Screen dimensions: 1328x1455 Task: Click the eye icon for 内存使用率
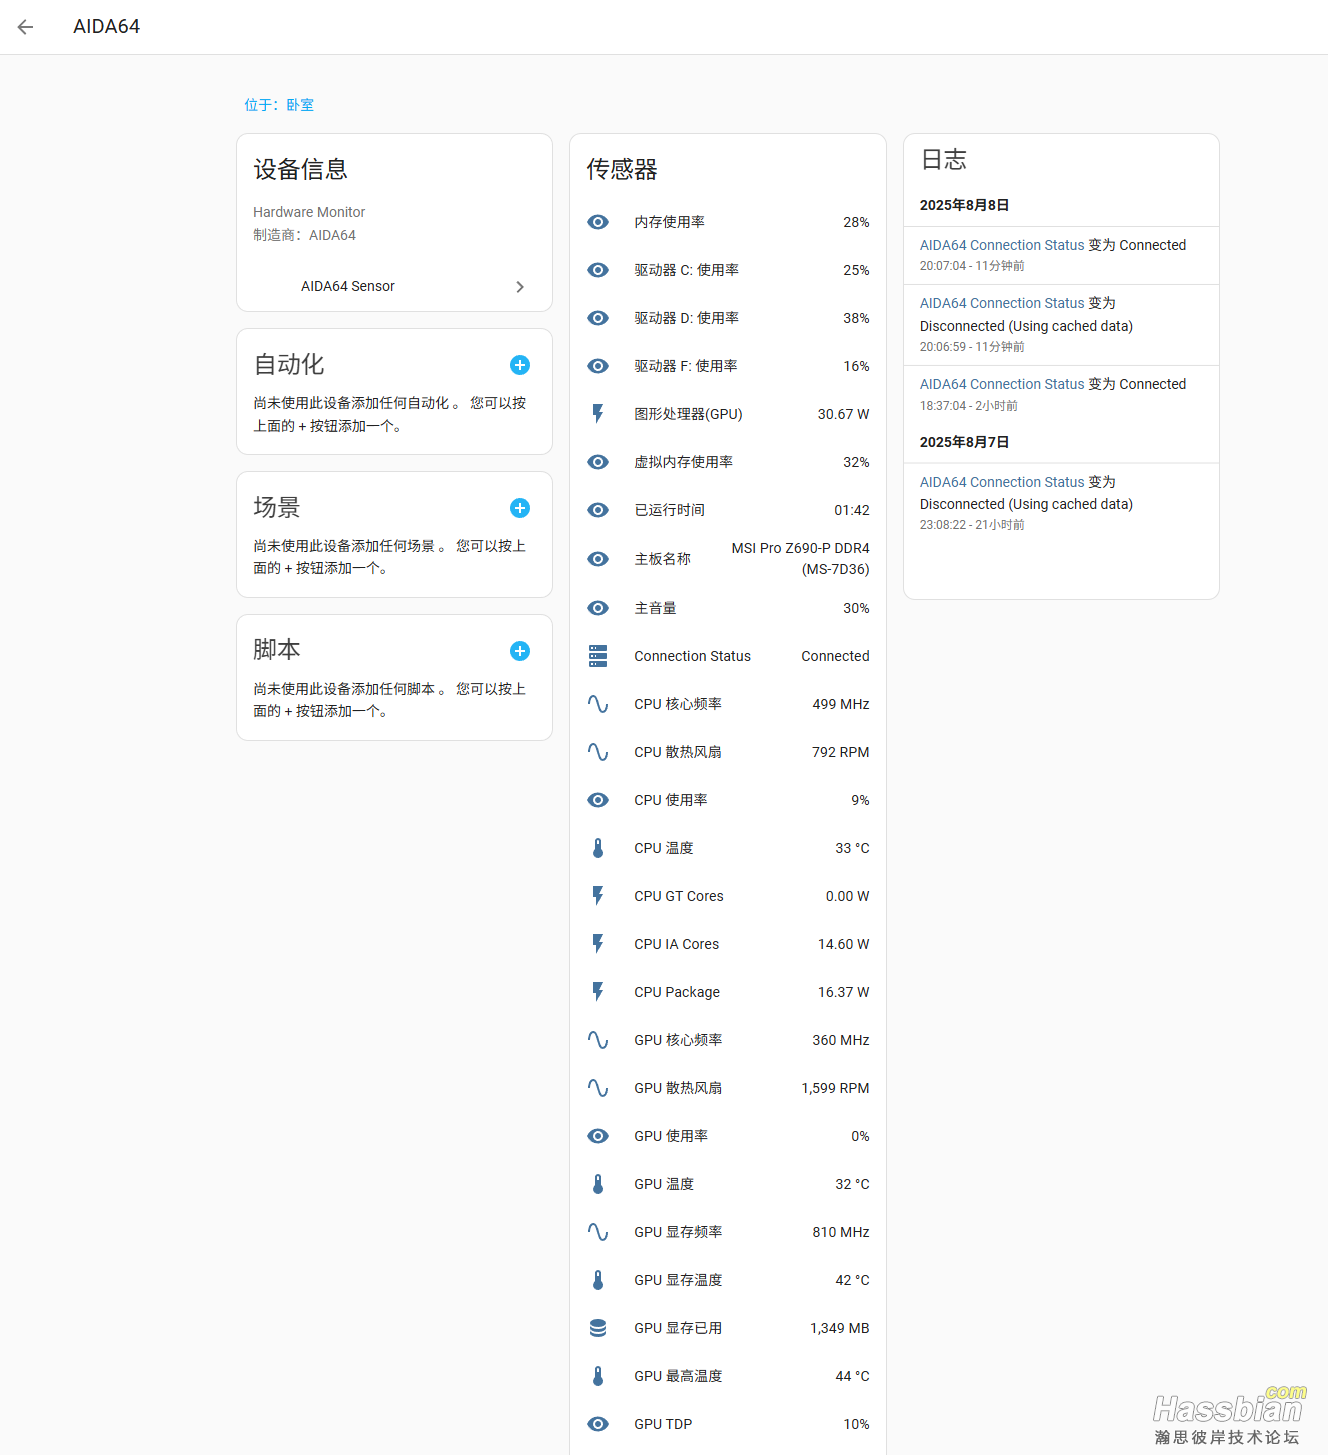click(598, 222)
